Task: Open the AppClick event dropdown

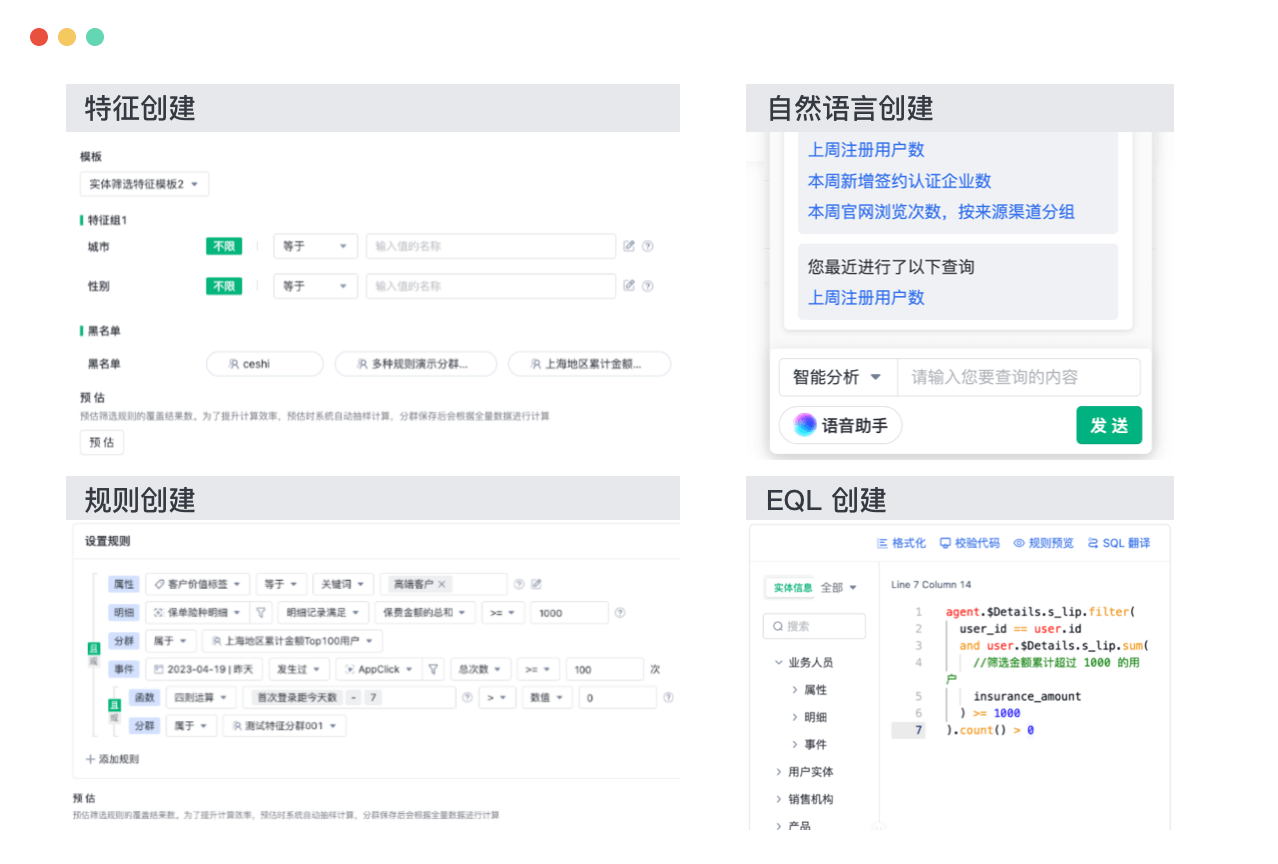Action: click(x=377, y=669)
